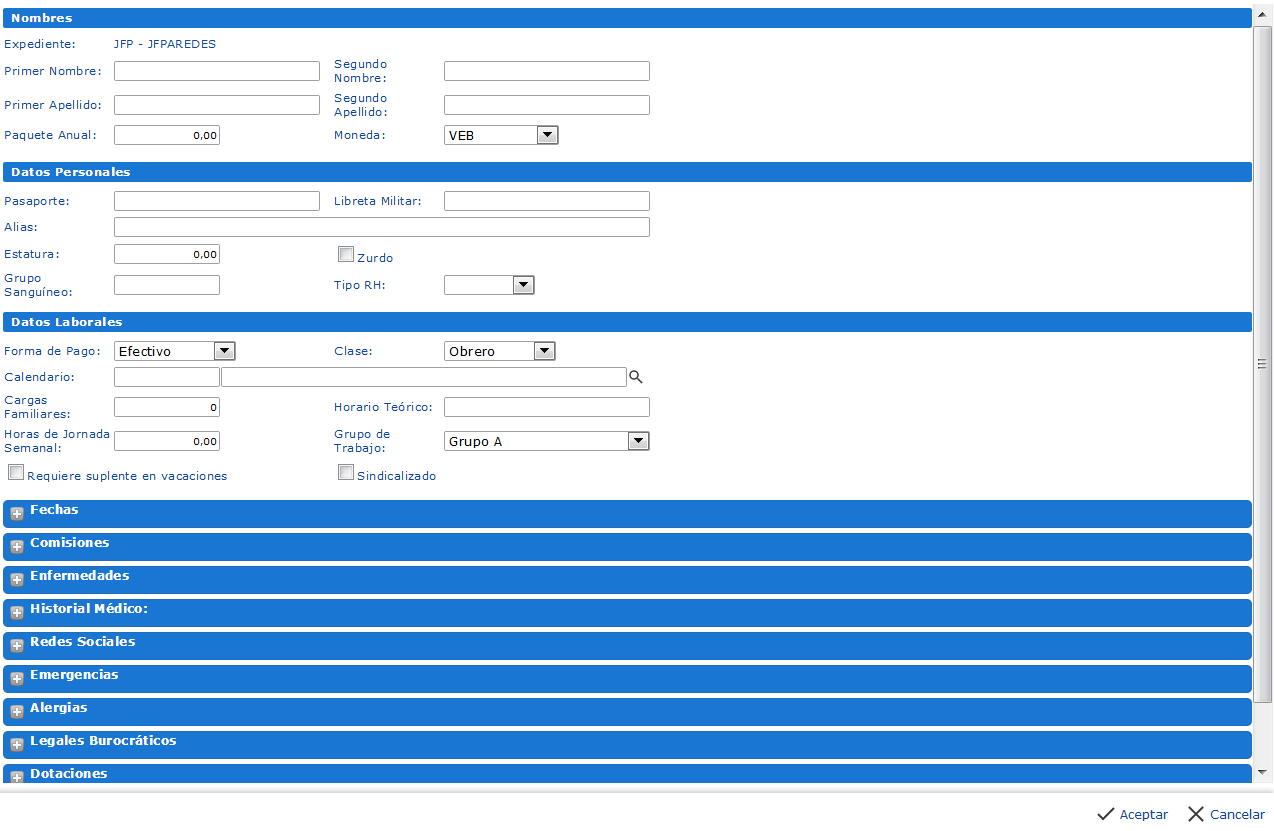The height and width of the screenshot is (831, 1274).
Task: Click the Calendario search magnifier icon
Action: click(635, 377)
